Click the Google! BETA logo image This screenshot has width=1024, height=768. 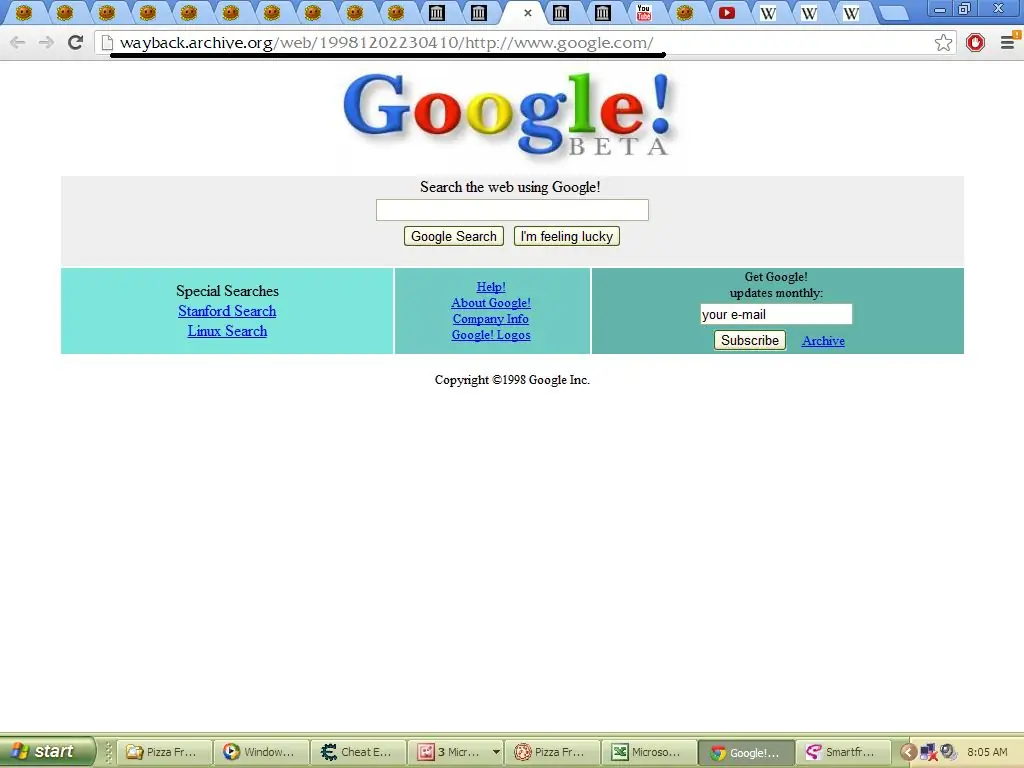[509, 116]
